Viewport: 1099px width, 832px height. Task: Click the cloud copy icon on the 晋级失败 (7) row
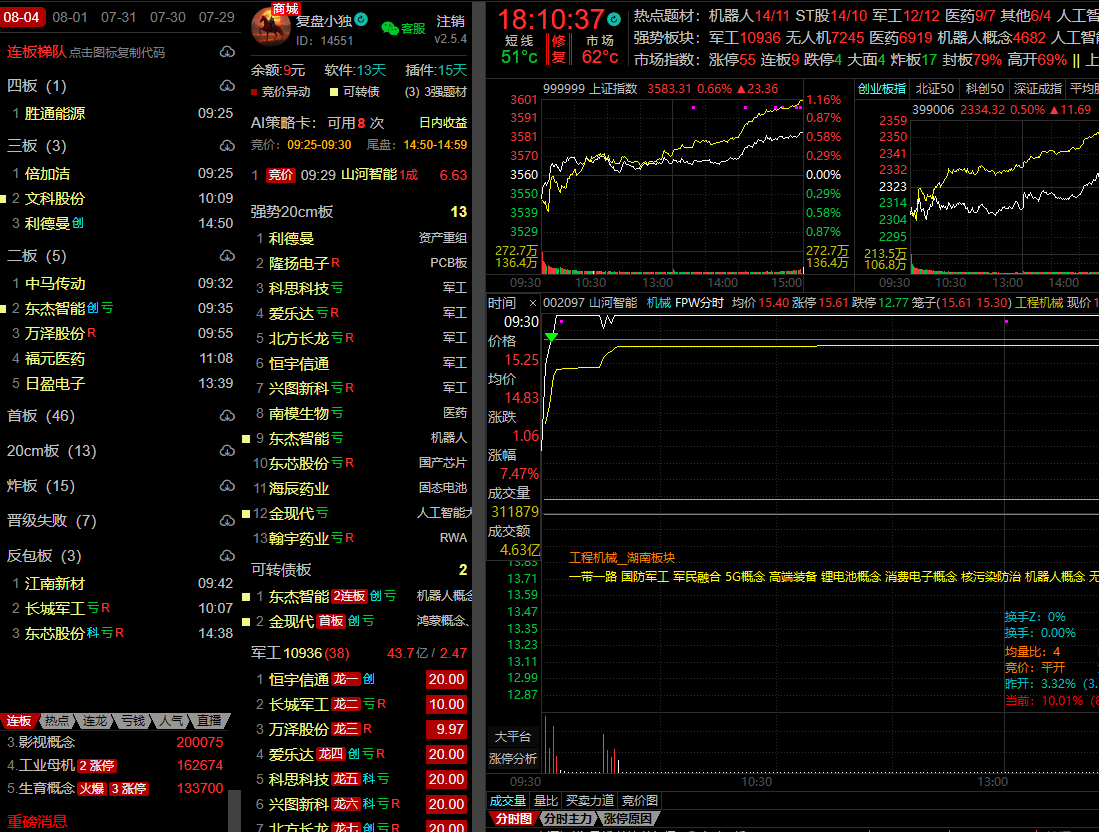pyautogui.click(x=227, y=521)
